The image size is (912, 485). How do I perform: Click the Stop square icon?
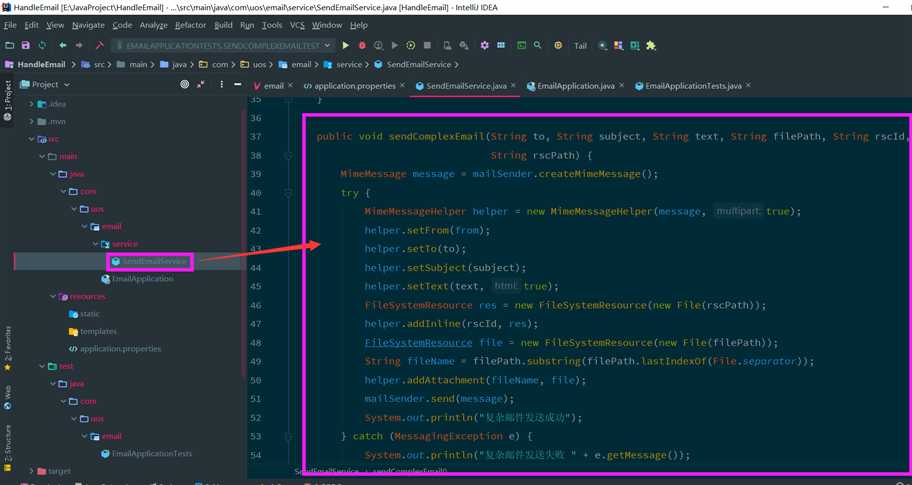(428, 45)
